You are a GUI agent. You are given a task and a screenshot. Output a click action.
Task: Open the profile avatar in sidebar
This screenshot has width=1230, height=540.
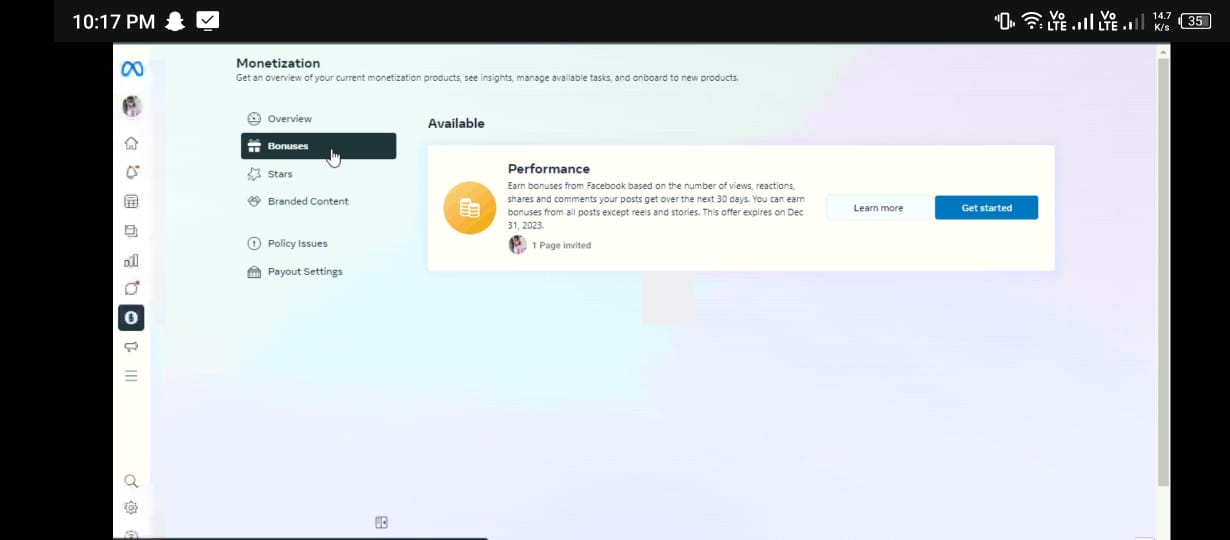tap(131, 106)
